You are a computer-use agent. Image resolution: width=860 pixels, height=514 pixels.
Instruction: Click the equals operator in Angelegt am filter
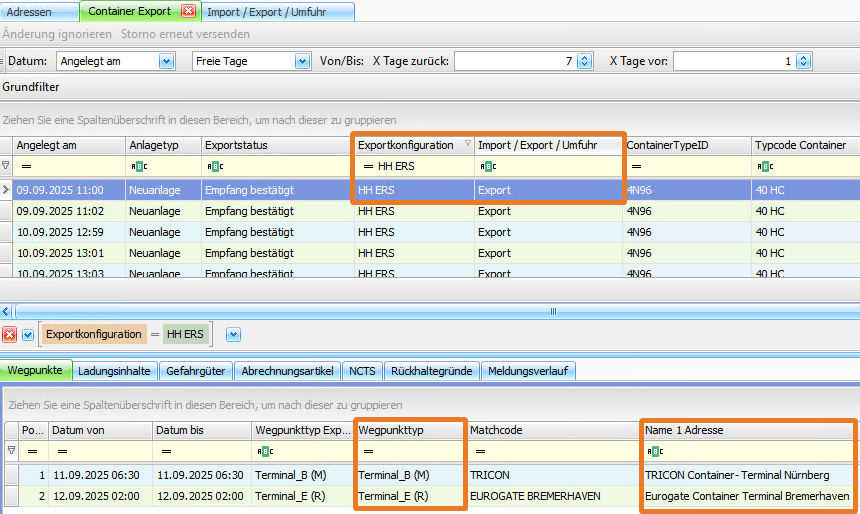point(25,166)
